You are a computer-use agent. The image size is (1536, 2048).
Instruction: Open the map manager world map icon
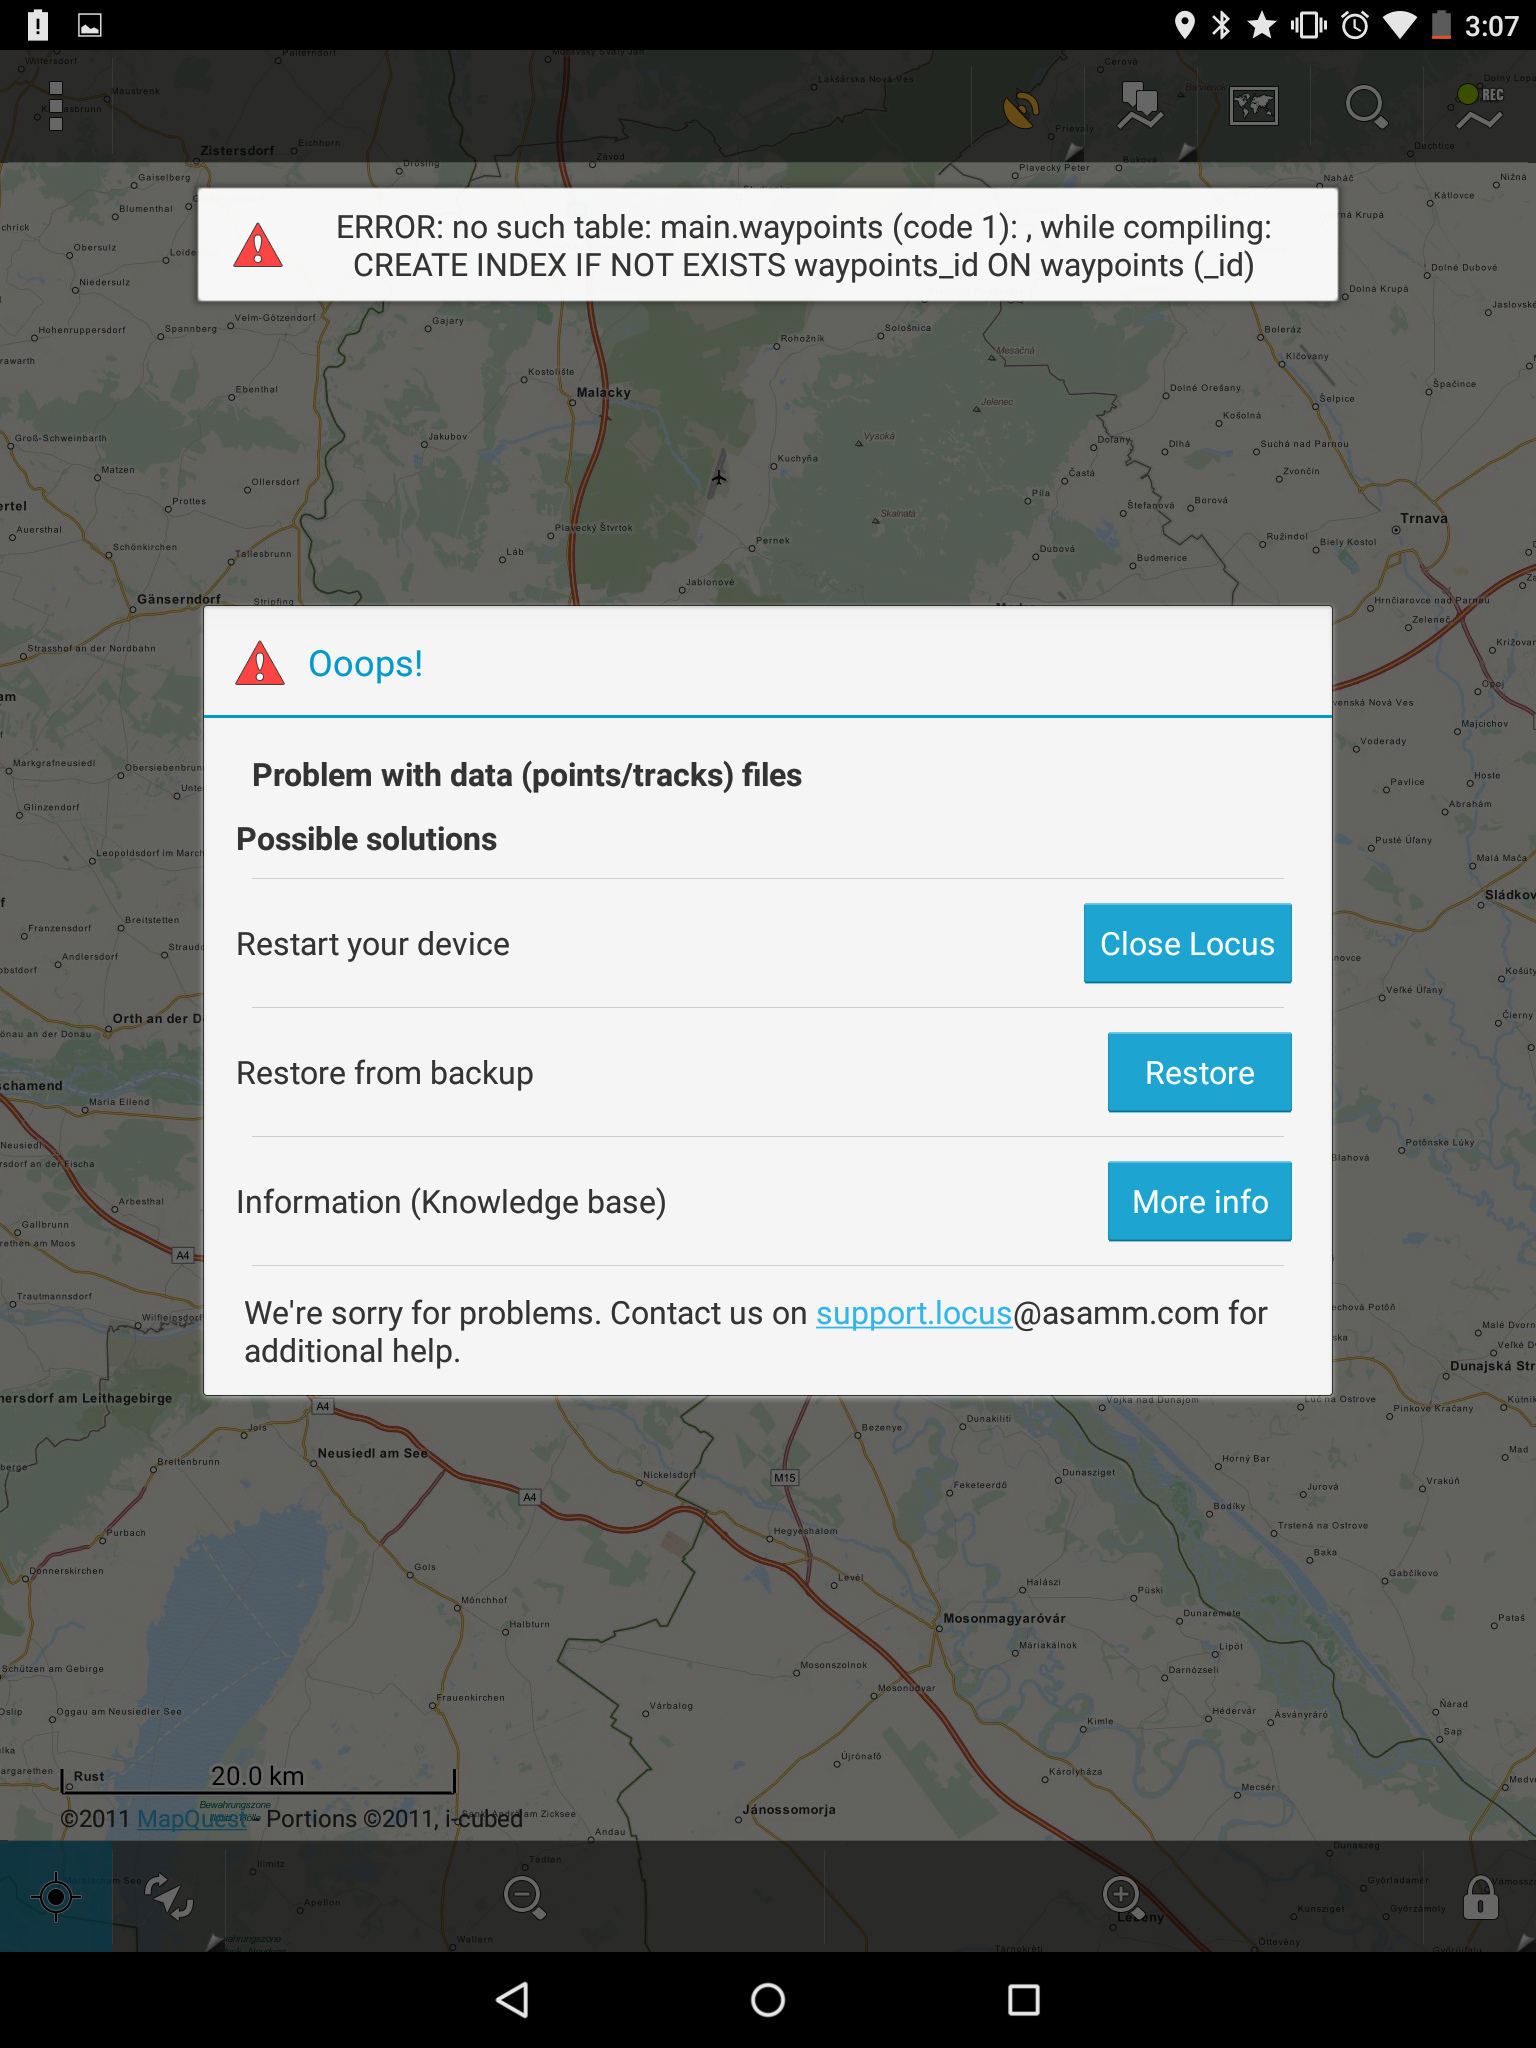point(1254,106)
